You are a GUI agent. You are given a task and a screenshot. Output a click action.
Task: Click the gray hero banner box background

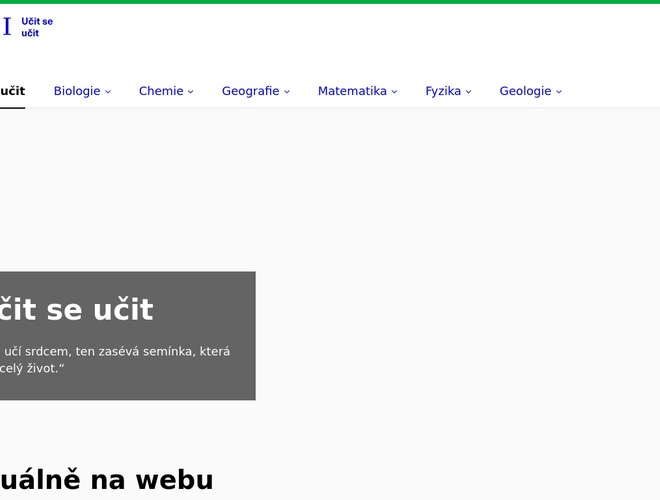tap(200, 385)
